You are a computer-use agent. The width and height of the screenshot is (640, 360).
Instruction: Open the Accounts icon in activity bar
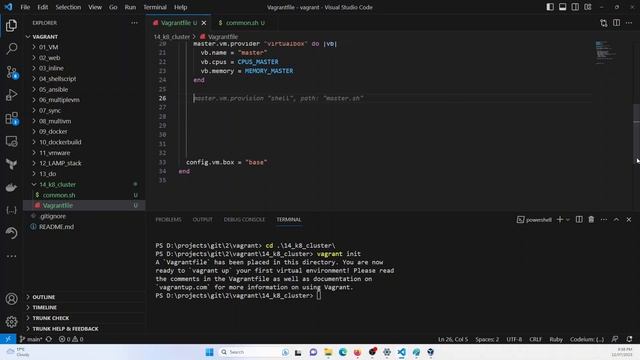(11, 299)
